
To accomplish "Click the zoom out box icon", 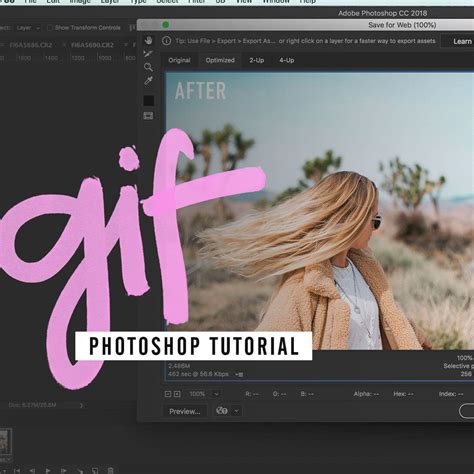I will (x=168, y=394).
